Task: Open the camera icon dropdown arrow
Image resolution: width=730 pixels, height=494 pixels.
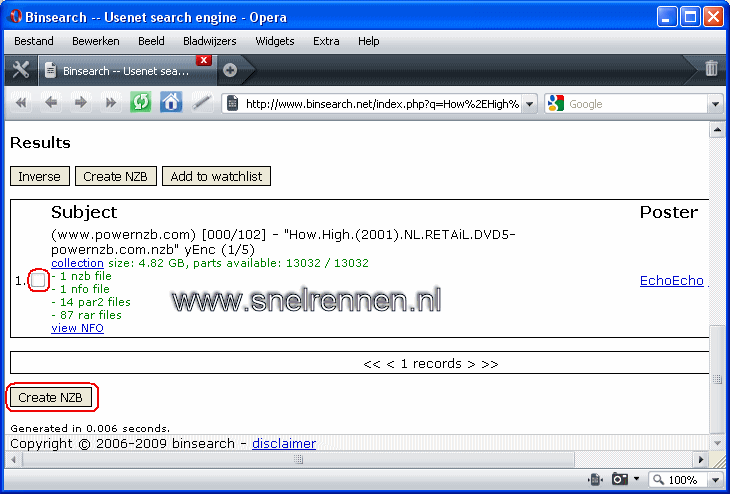Action: pos(636,479)
